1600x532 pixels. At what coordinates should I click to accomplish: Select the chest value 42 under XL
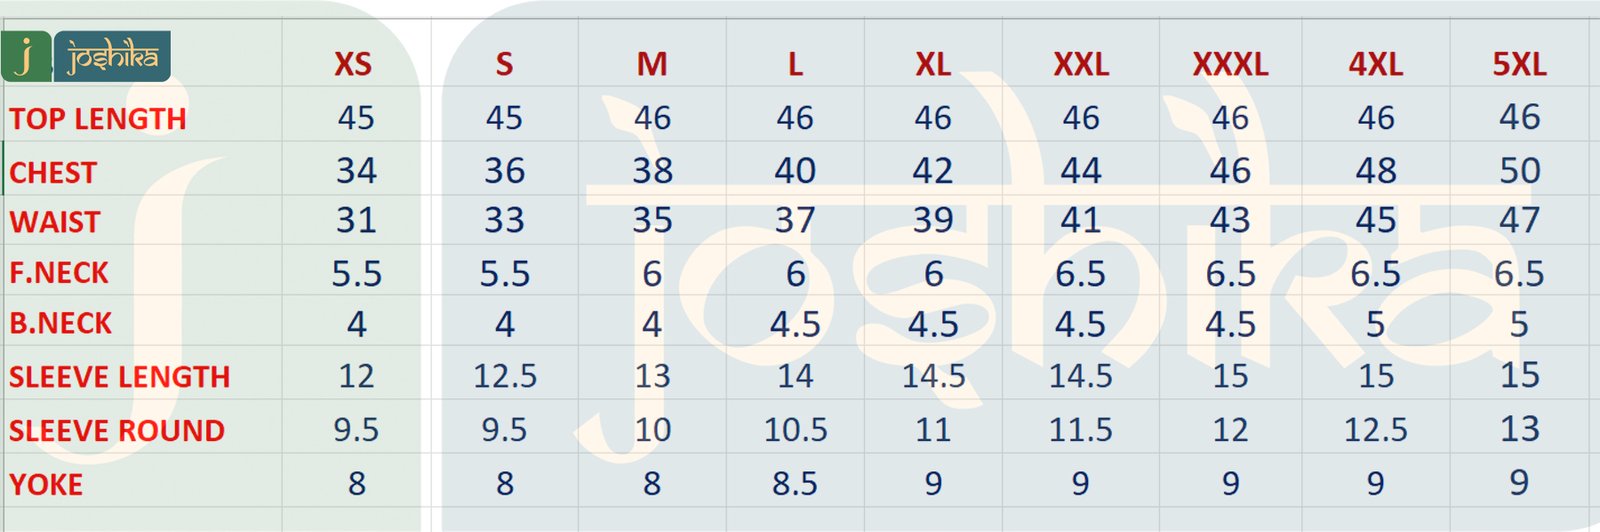(932, 171)
